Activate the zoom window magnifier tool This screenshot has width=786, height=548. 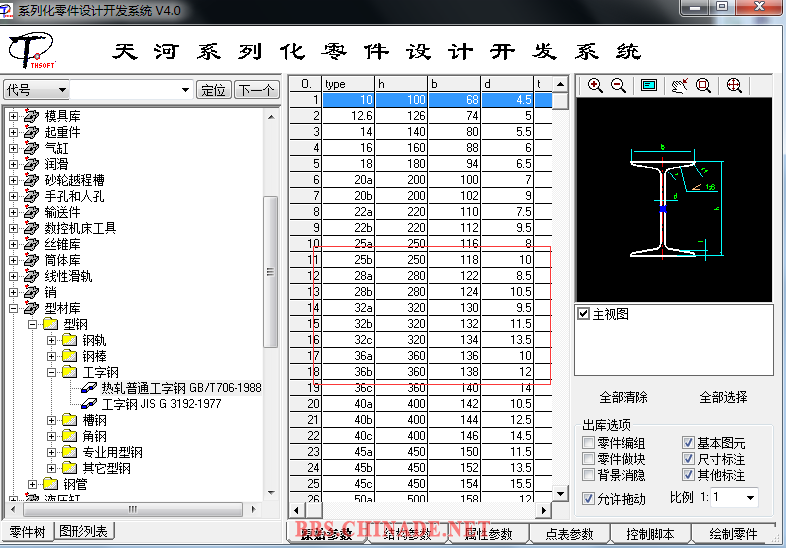coord(703,86)
